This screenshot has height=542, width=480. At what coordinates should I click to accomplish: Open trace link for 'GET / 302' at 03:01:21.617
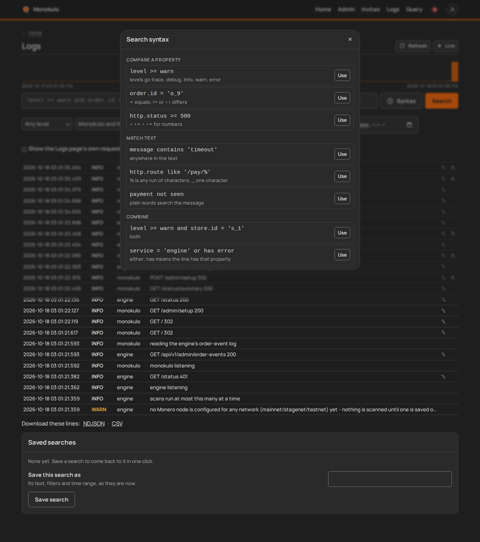pos(443,333)
